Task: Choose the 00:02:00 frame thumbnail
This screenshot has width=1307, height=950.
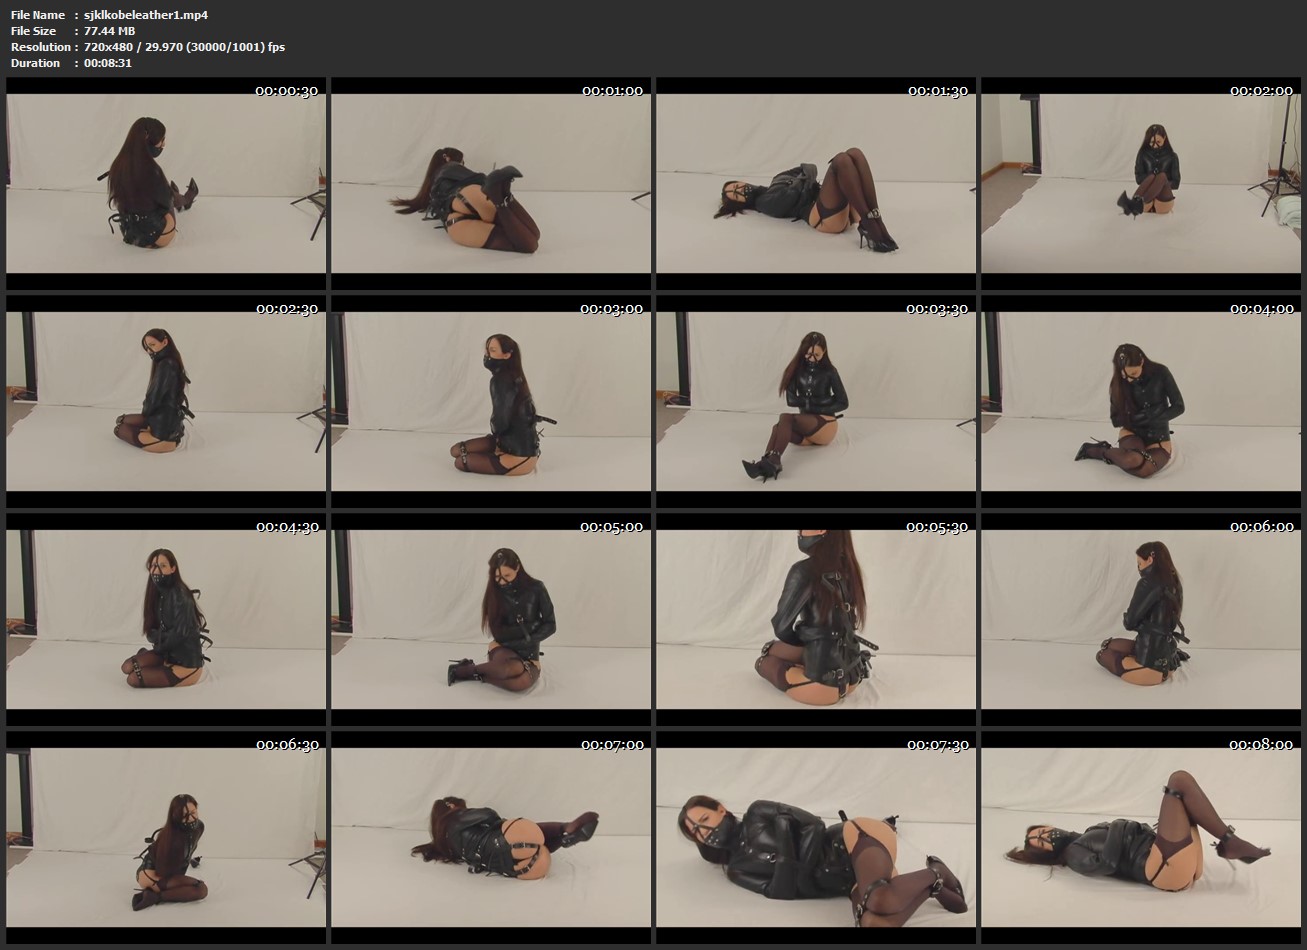Action: coord(1141,184)
